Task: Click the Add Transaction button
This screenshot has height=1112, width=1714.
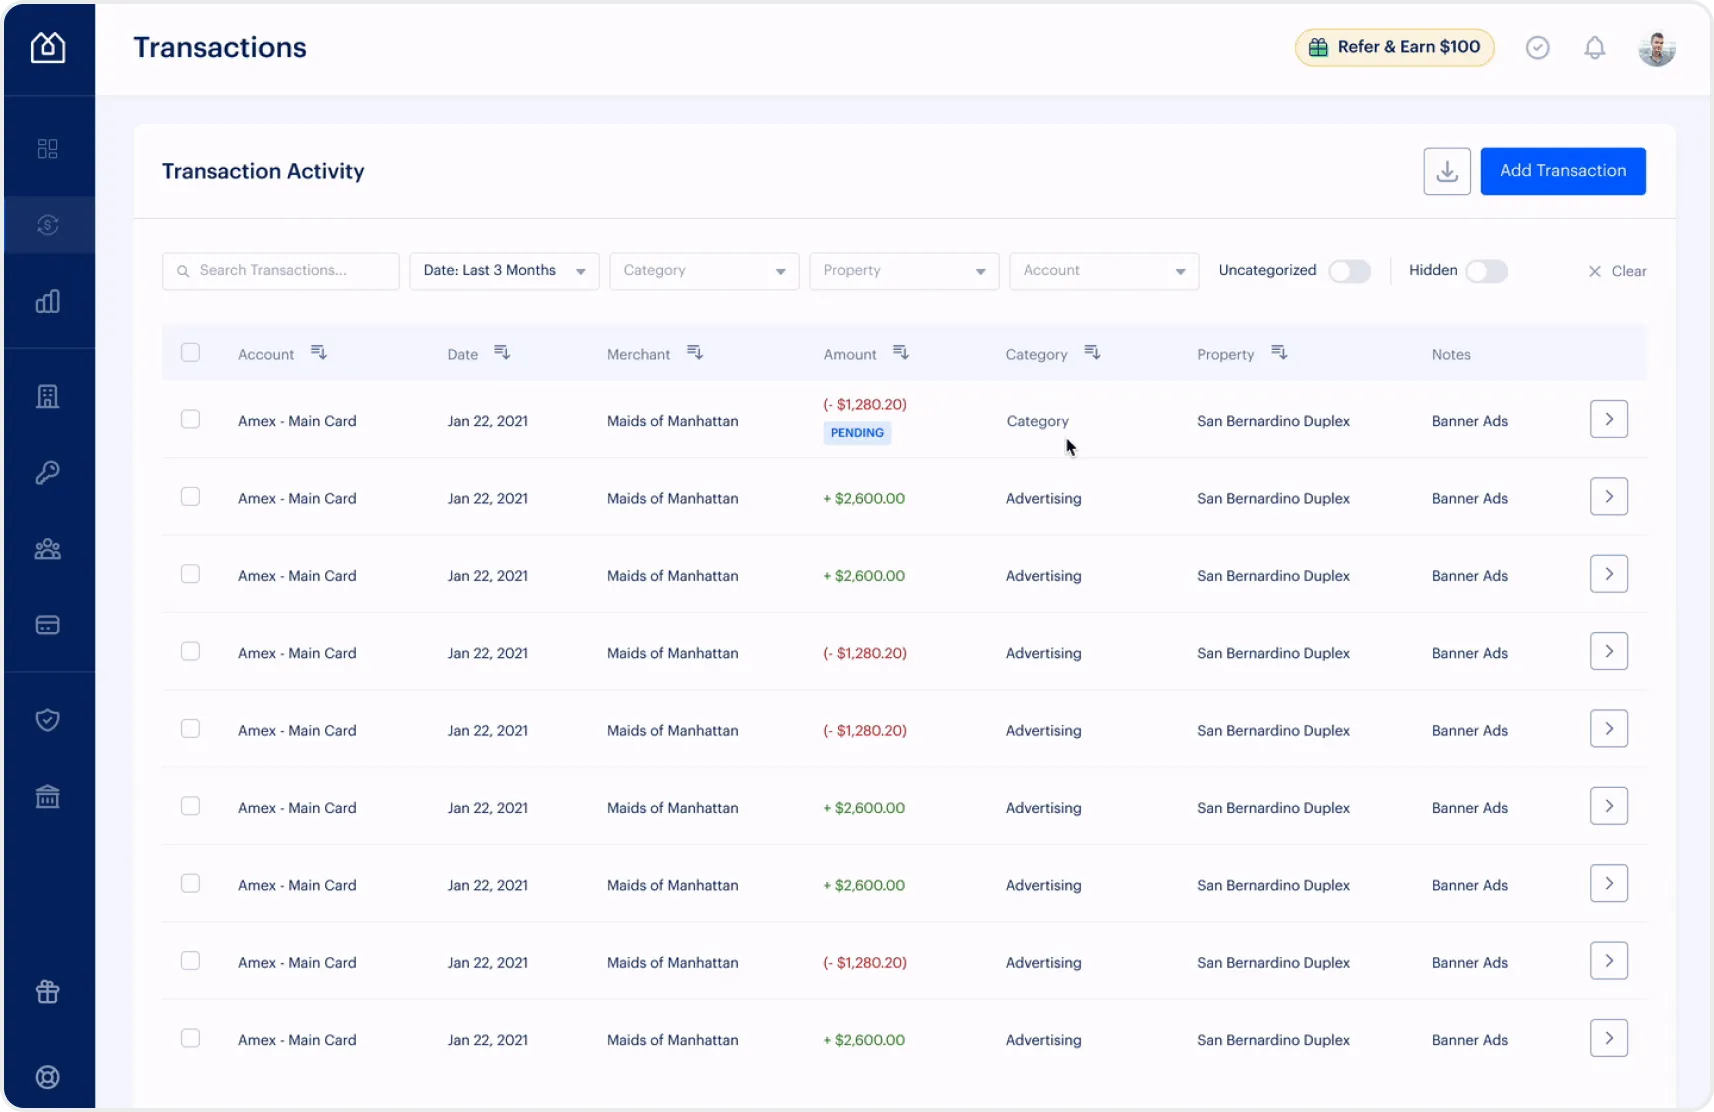Action: point(1563,171)
